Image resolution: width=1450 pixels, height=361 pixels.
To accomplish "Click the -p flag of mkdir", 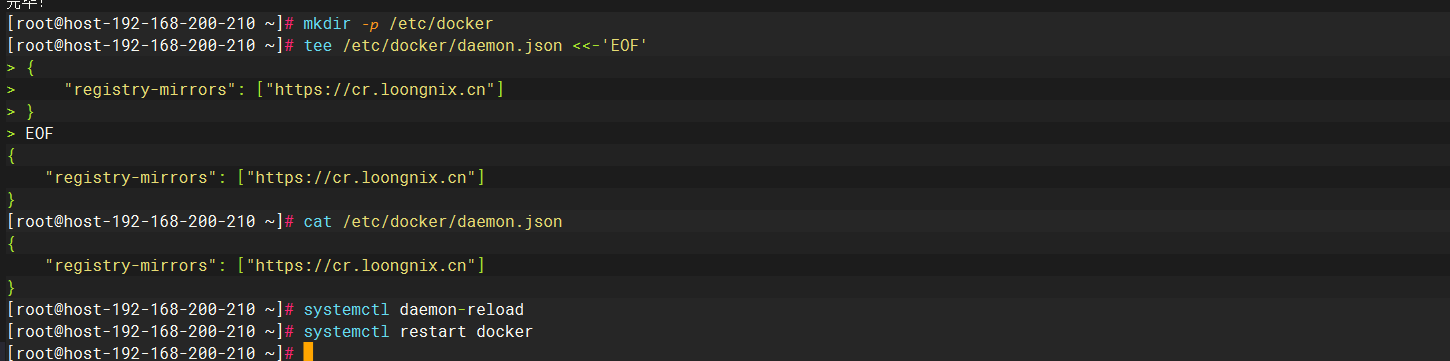I will 367,22.
